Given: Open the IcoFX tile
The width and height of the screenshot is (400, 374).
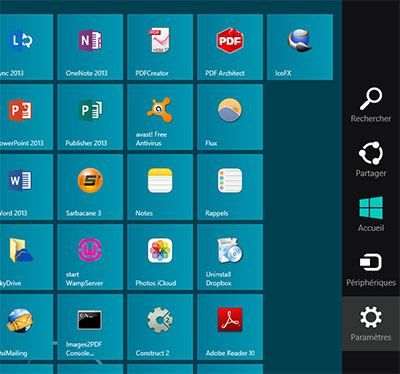Looking at the screenshot, I should [x=300, y=47].
